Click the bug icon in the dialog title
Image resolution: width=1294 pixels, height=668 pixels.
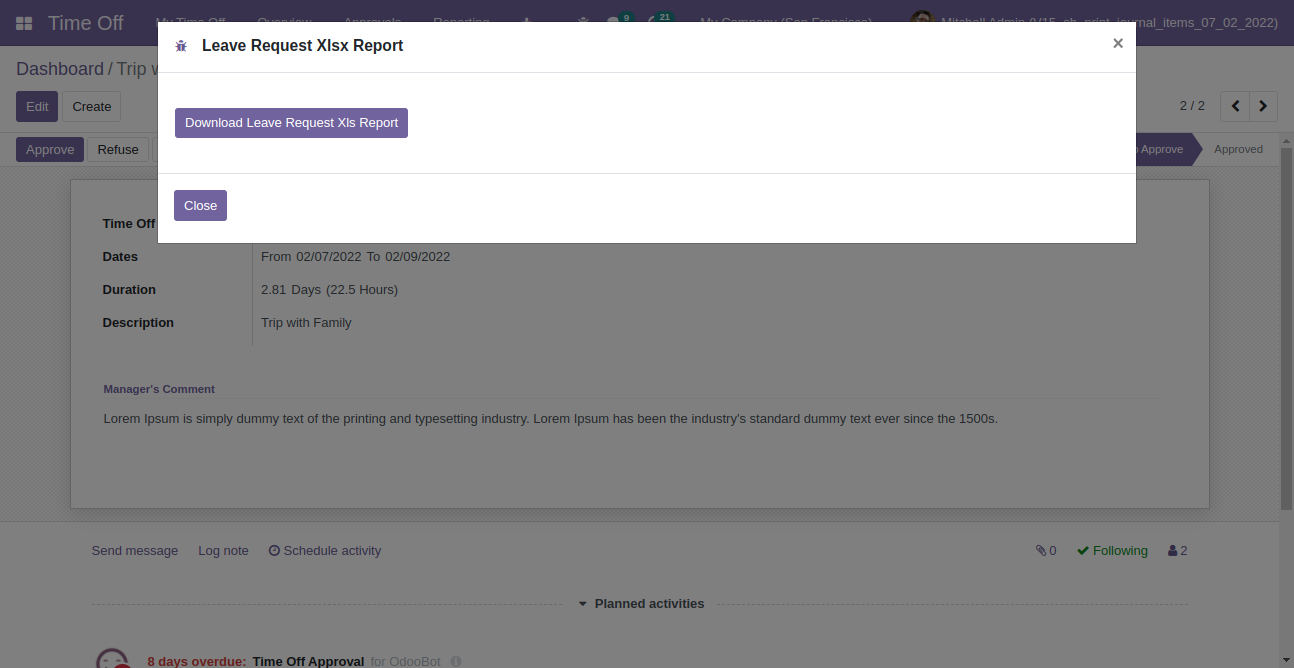click(x=181, y=46)
